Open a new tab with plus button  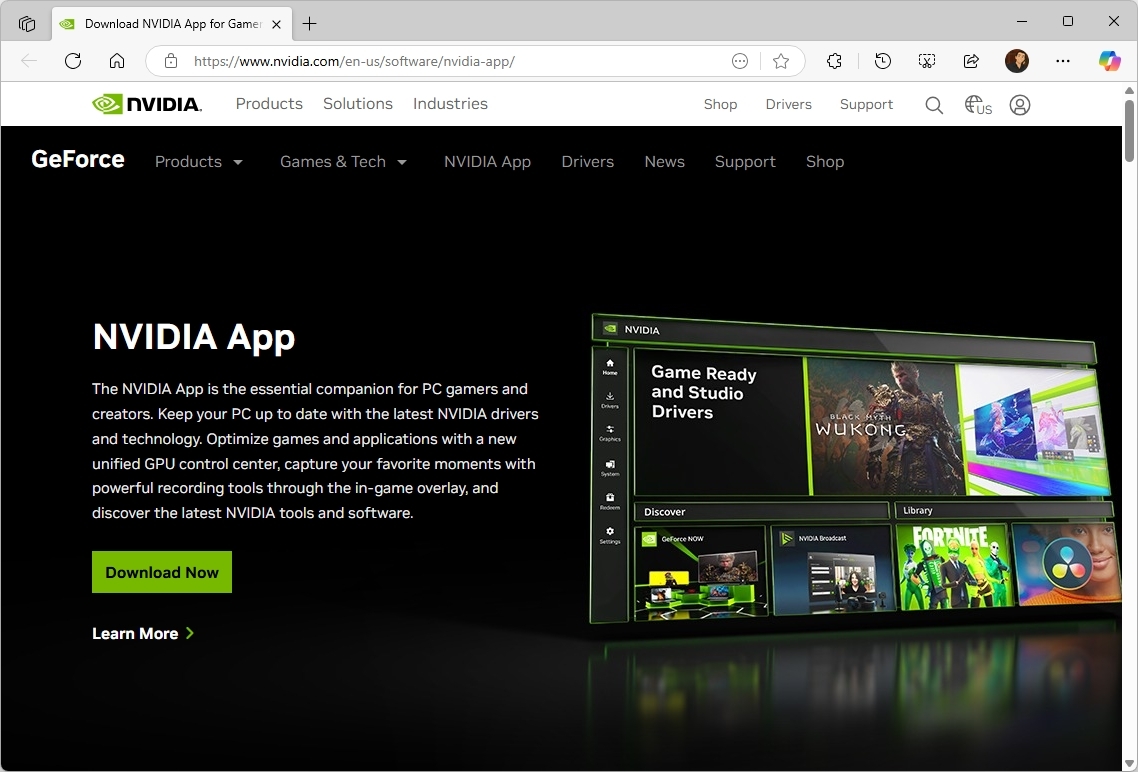pyautogui.click(x=309, y=24)
